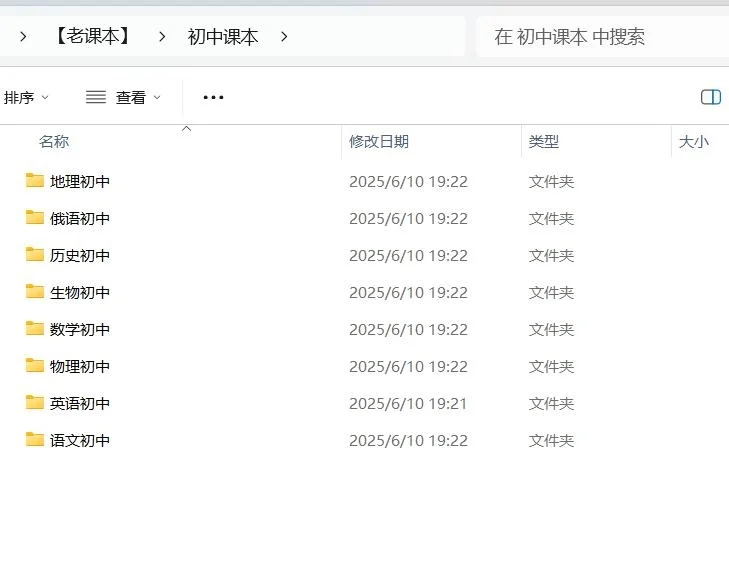Viewport: 729px width, 582px height.
Task: Click the modified date of 历史初中 row
Action: (408, 256)
